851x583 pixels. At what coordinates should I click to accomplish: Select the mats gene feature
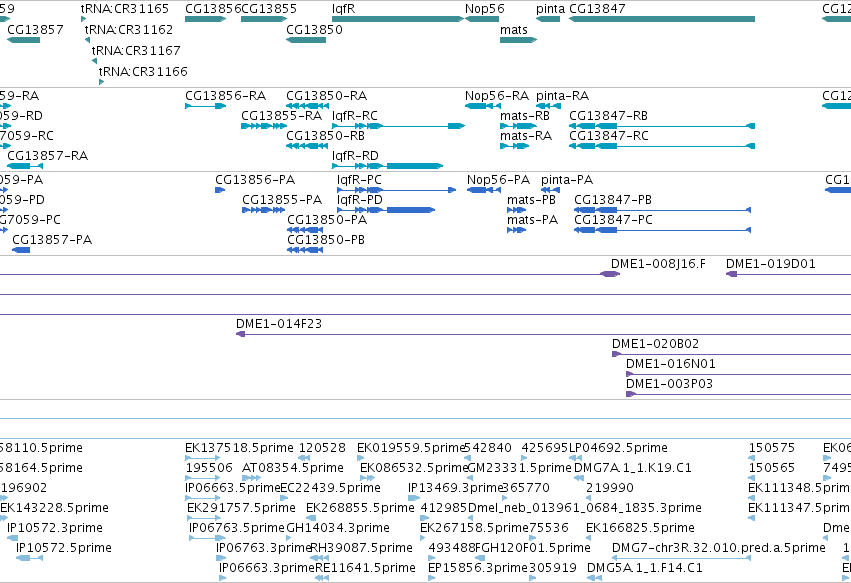(x=518, y=40)
